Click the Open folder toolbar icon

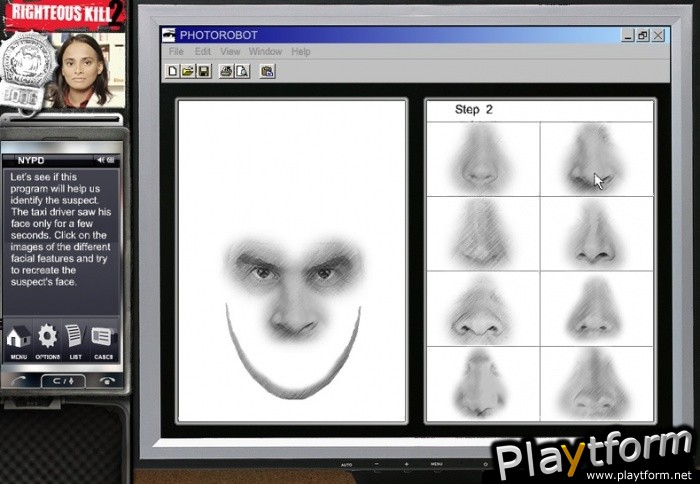188,71
